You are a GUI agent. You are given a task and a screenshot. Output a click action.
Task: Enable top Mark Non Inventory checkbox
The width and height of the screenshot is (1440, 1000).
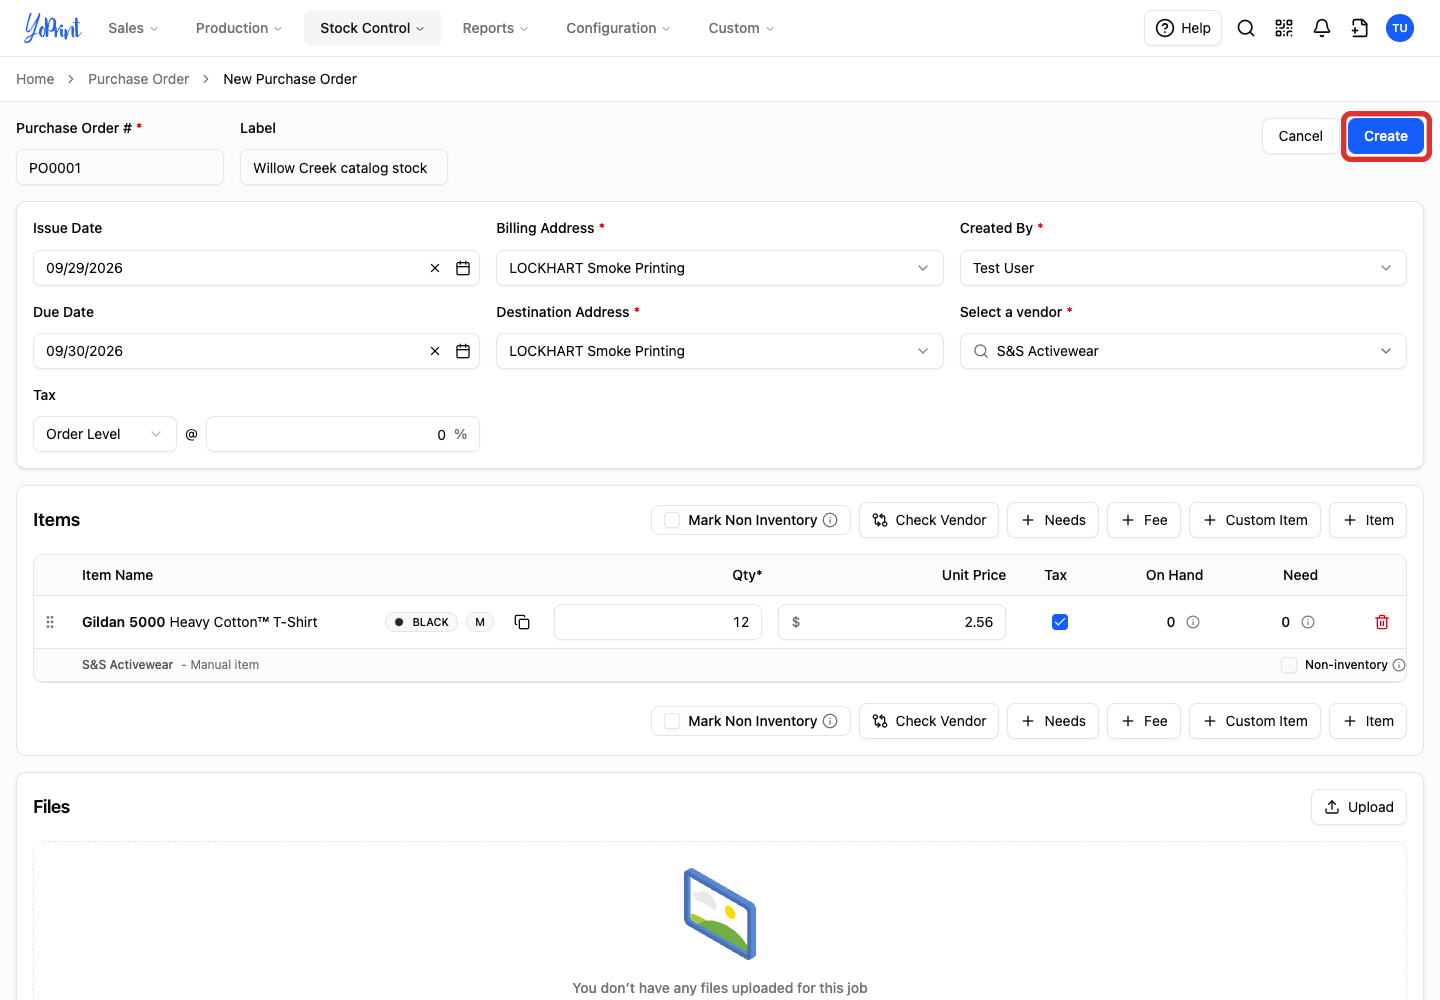[672, 520]
